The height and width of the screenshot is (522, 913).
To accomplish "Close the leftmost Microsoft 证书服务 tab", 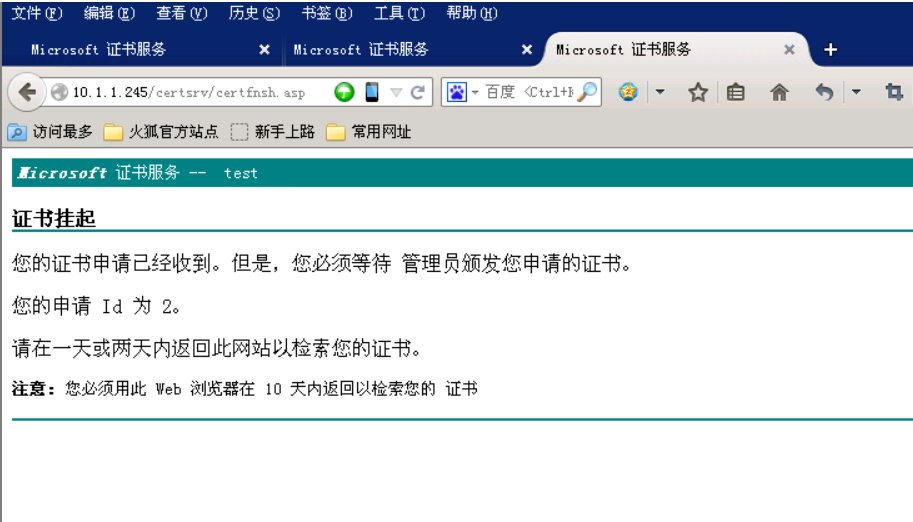I will point(264,50).
